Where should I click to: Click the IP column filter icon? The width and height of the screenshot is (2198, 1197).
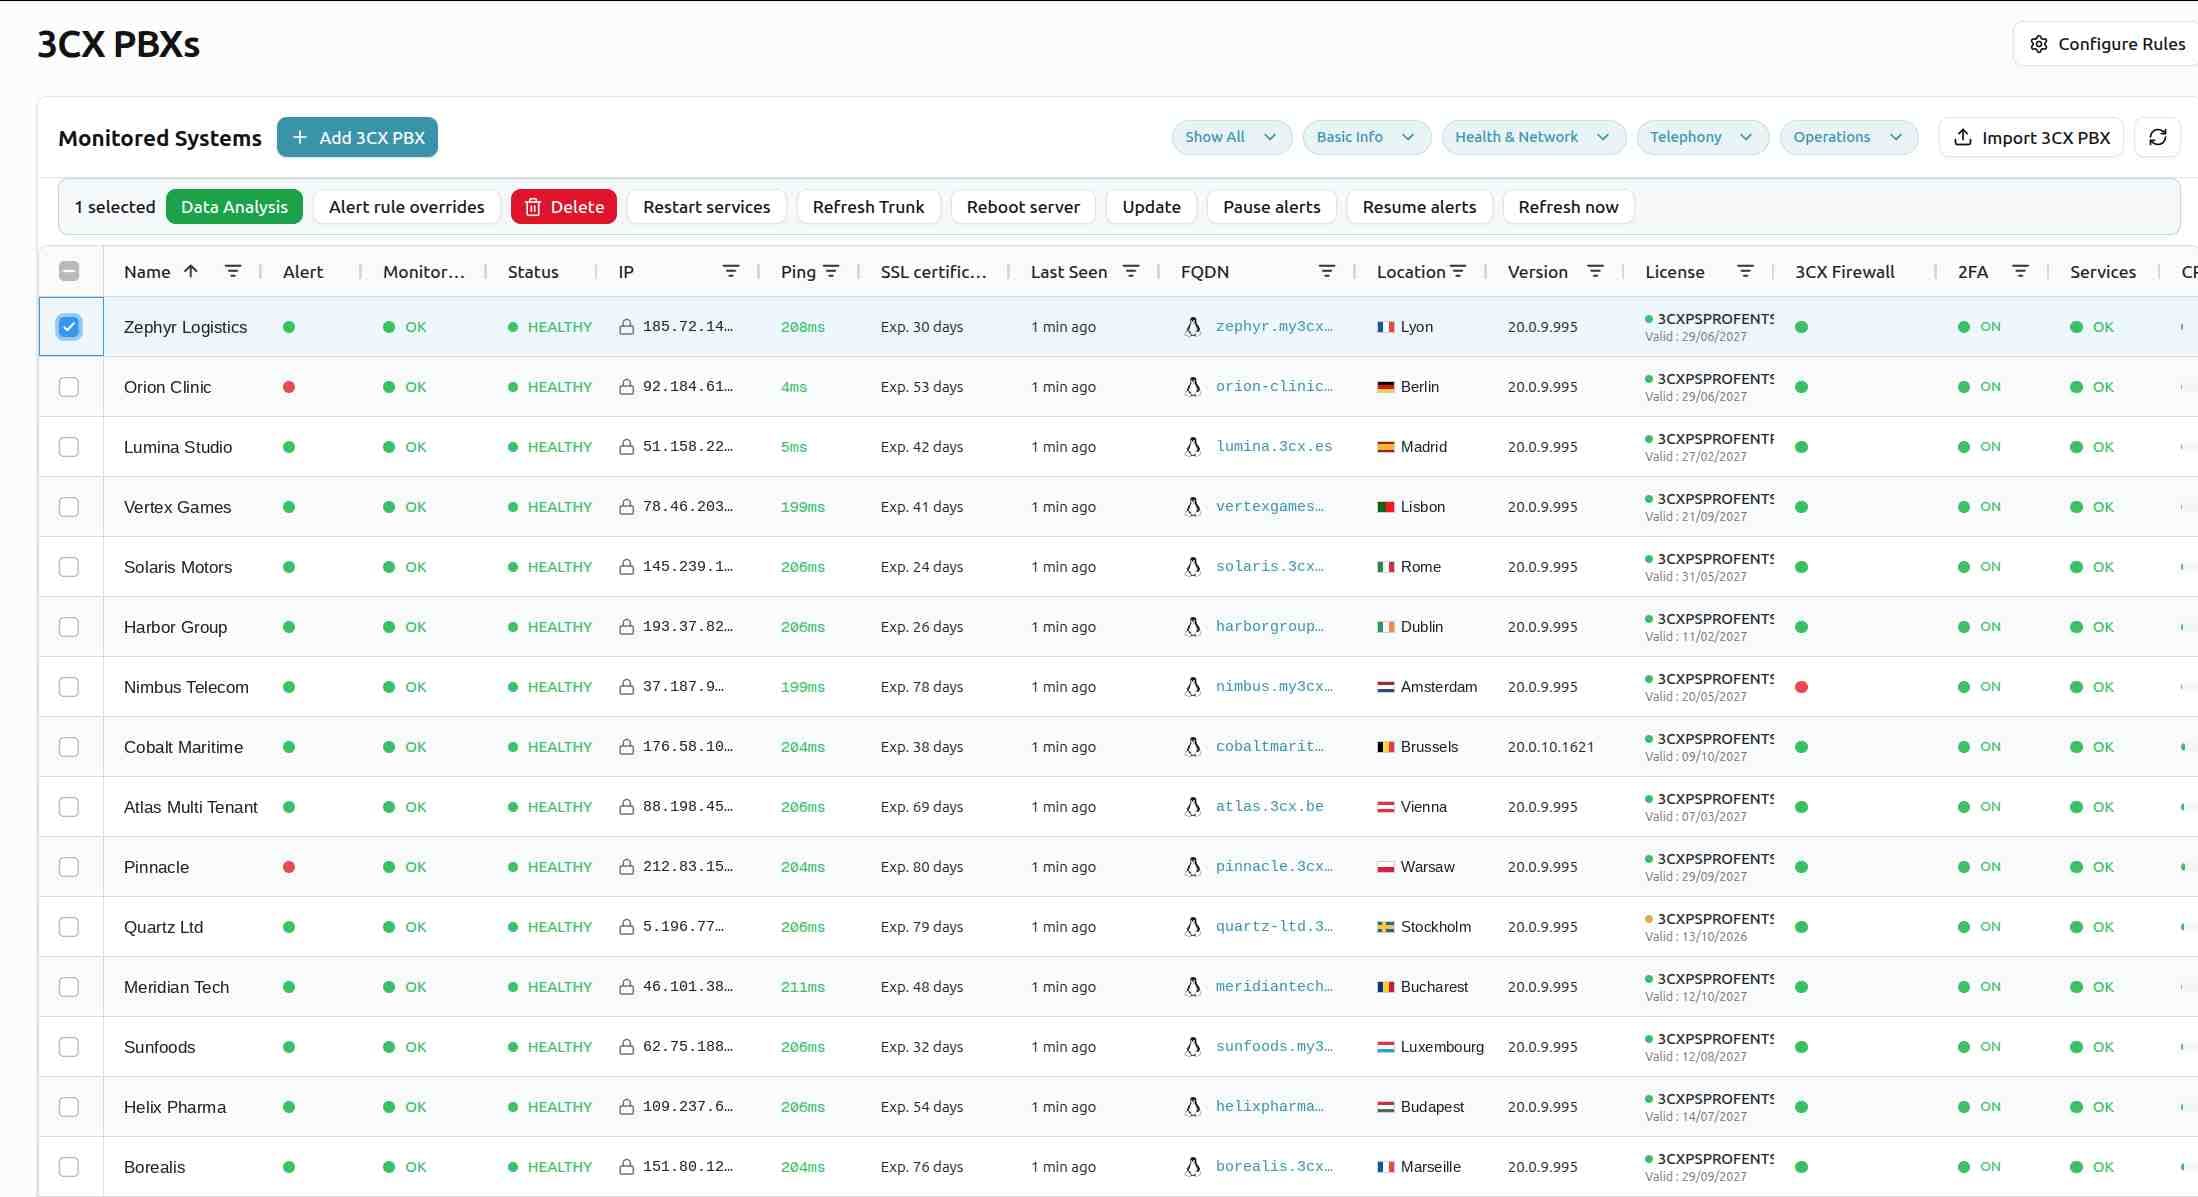point(731,271)
